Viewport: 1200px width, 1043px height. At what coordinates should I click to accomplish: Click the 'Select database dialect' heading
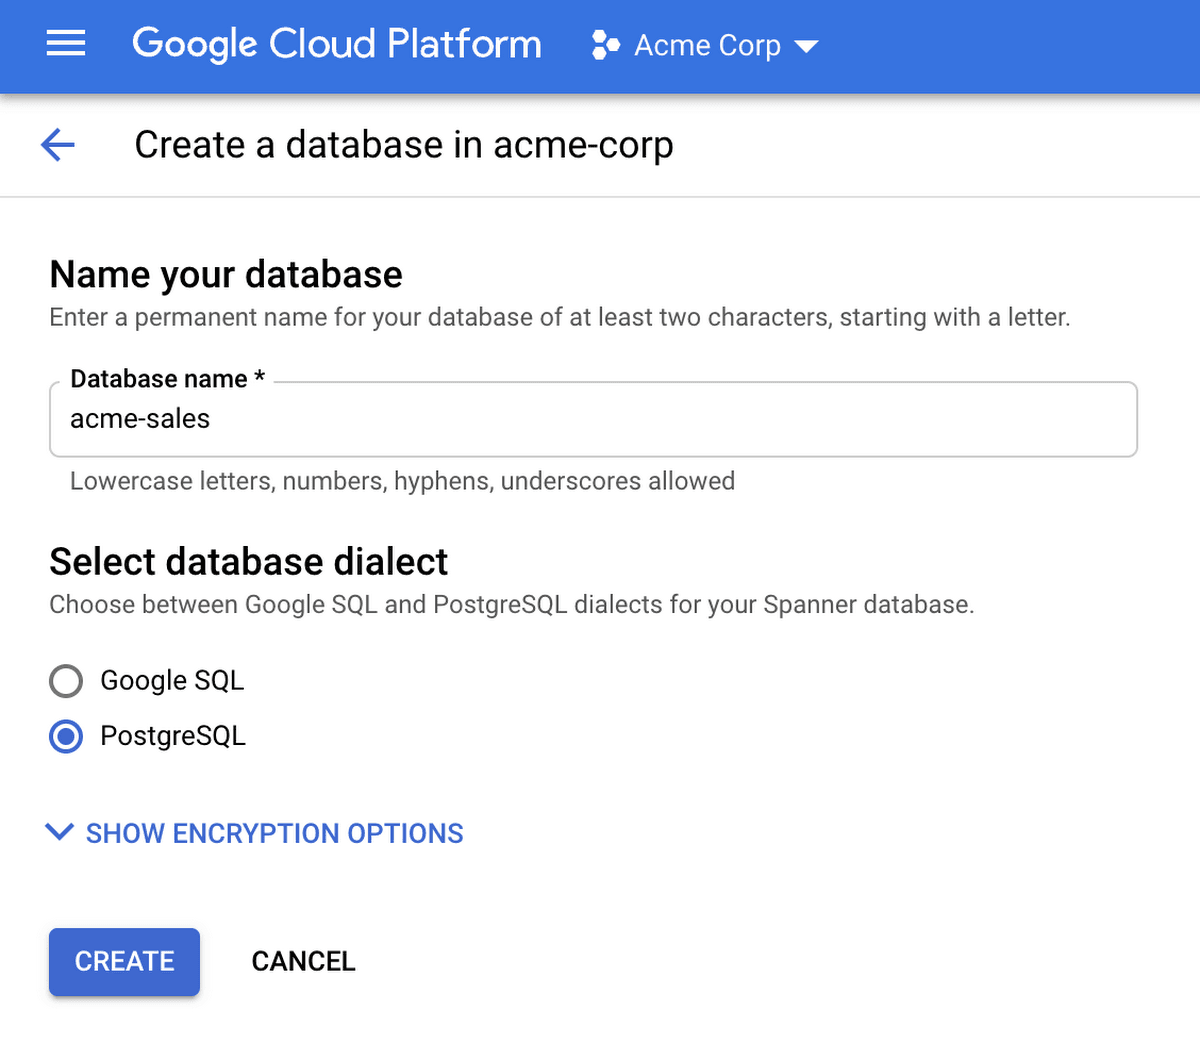tap(249, 562)
